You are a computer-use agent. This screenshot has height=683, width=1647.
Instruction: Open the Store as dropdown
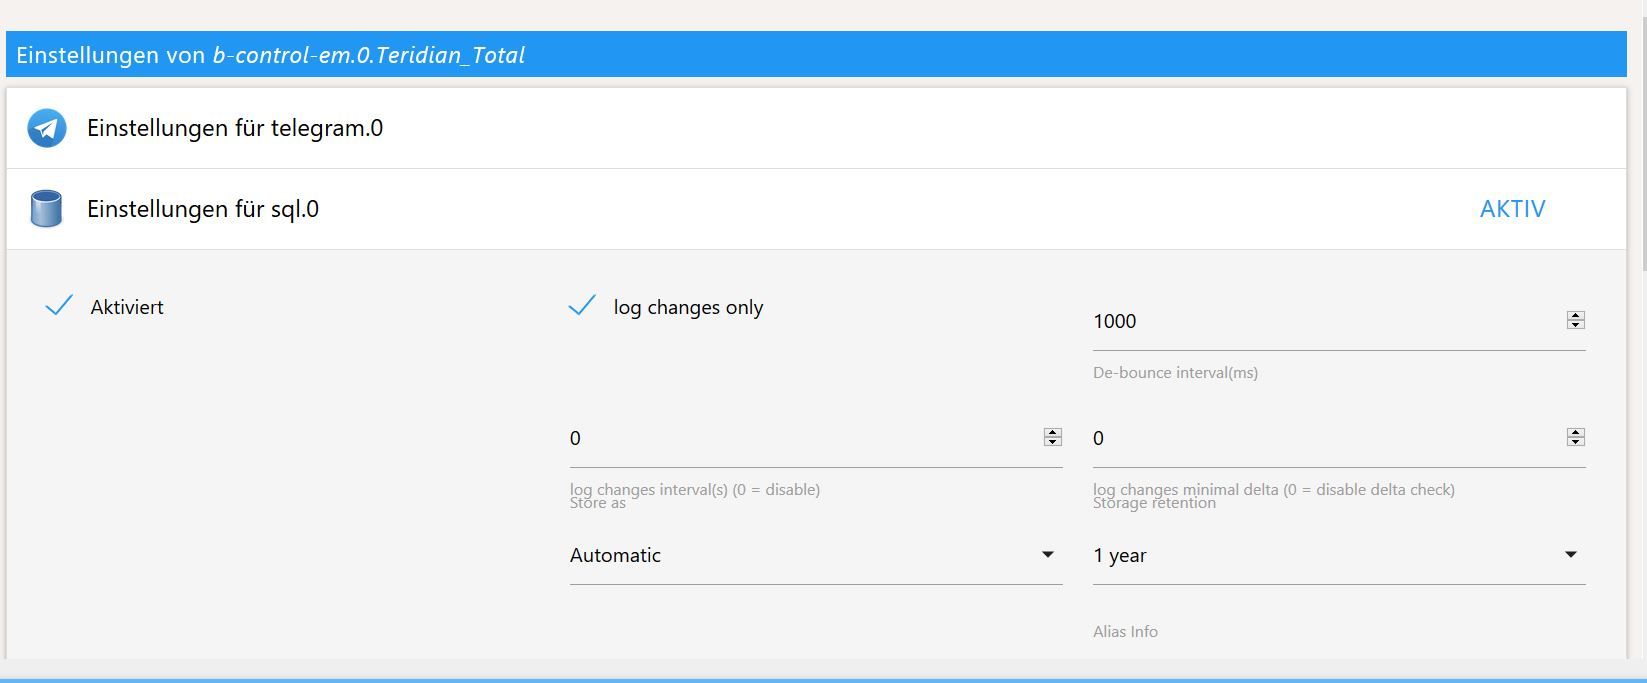coord(815,556)
